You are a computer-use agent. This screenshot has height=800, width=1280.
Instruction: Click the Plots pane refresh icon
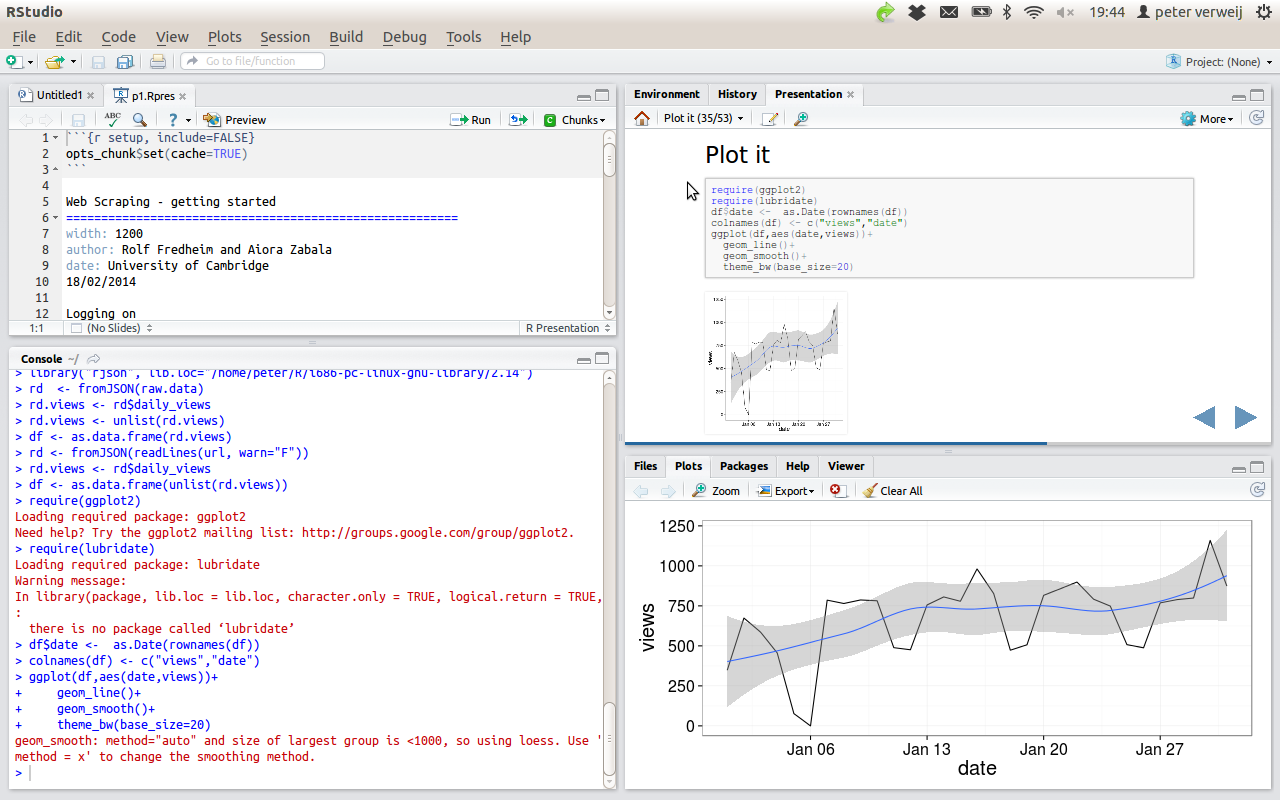[x=1257, y=490]
